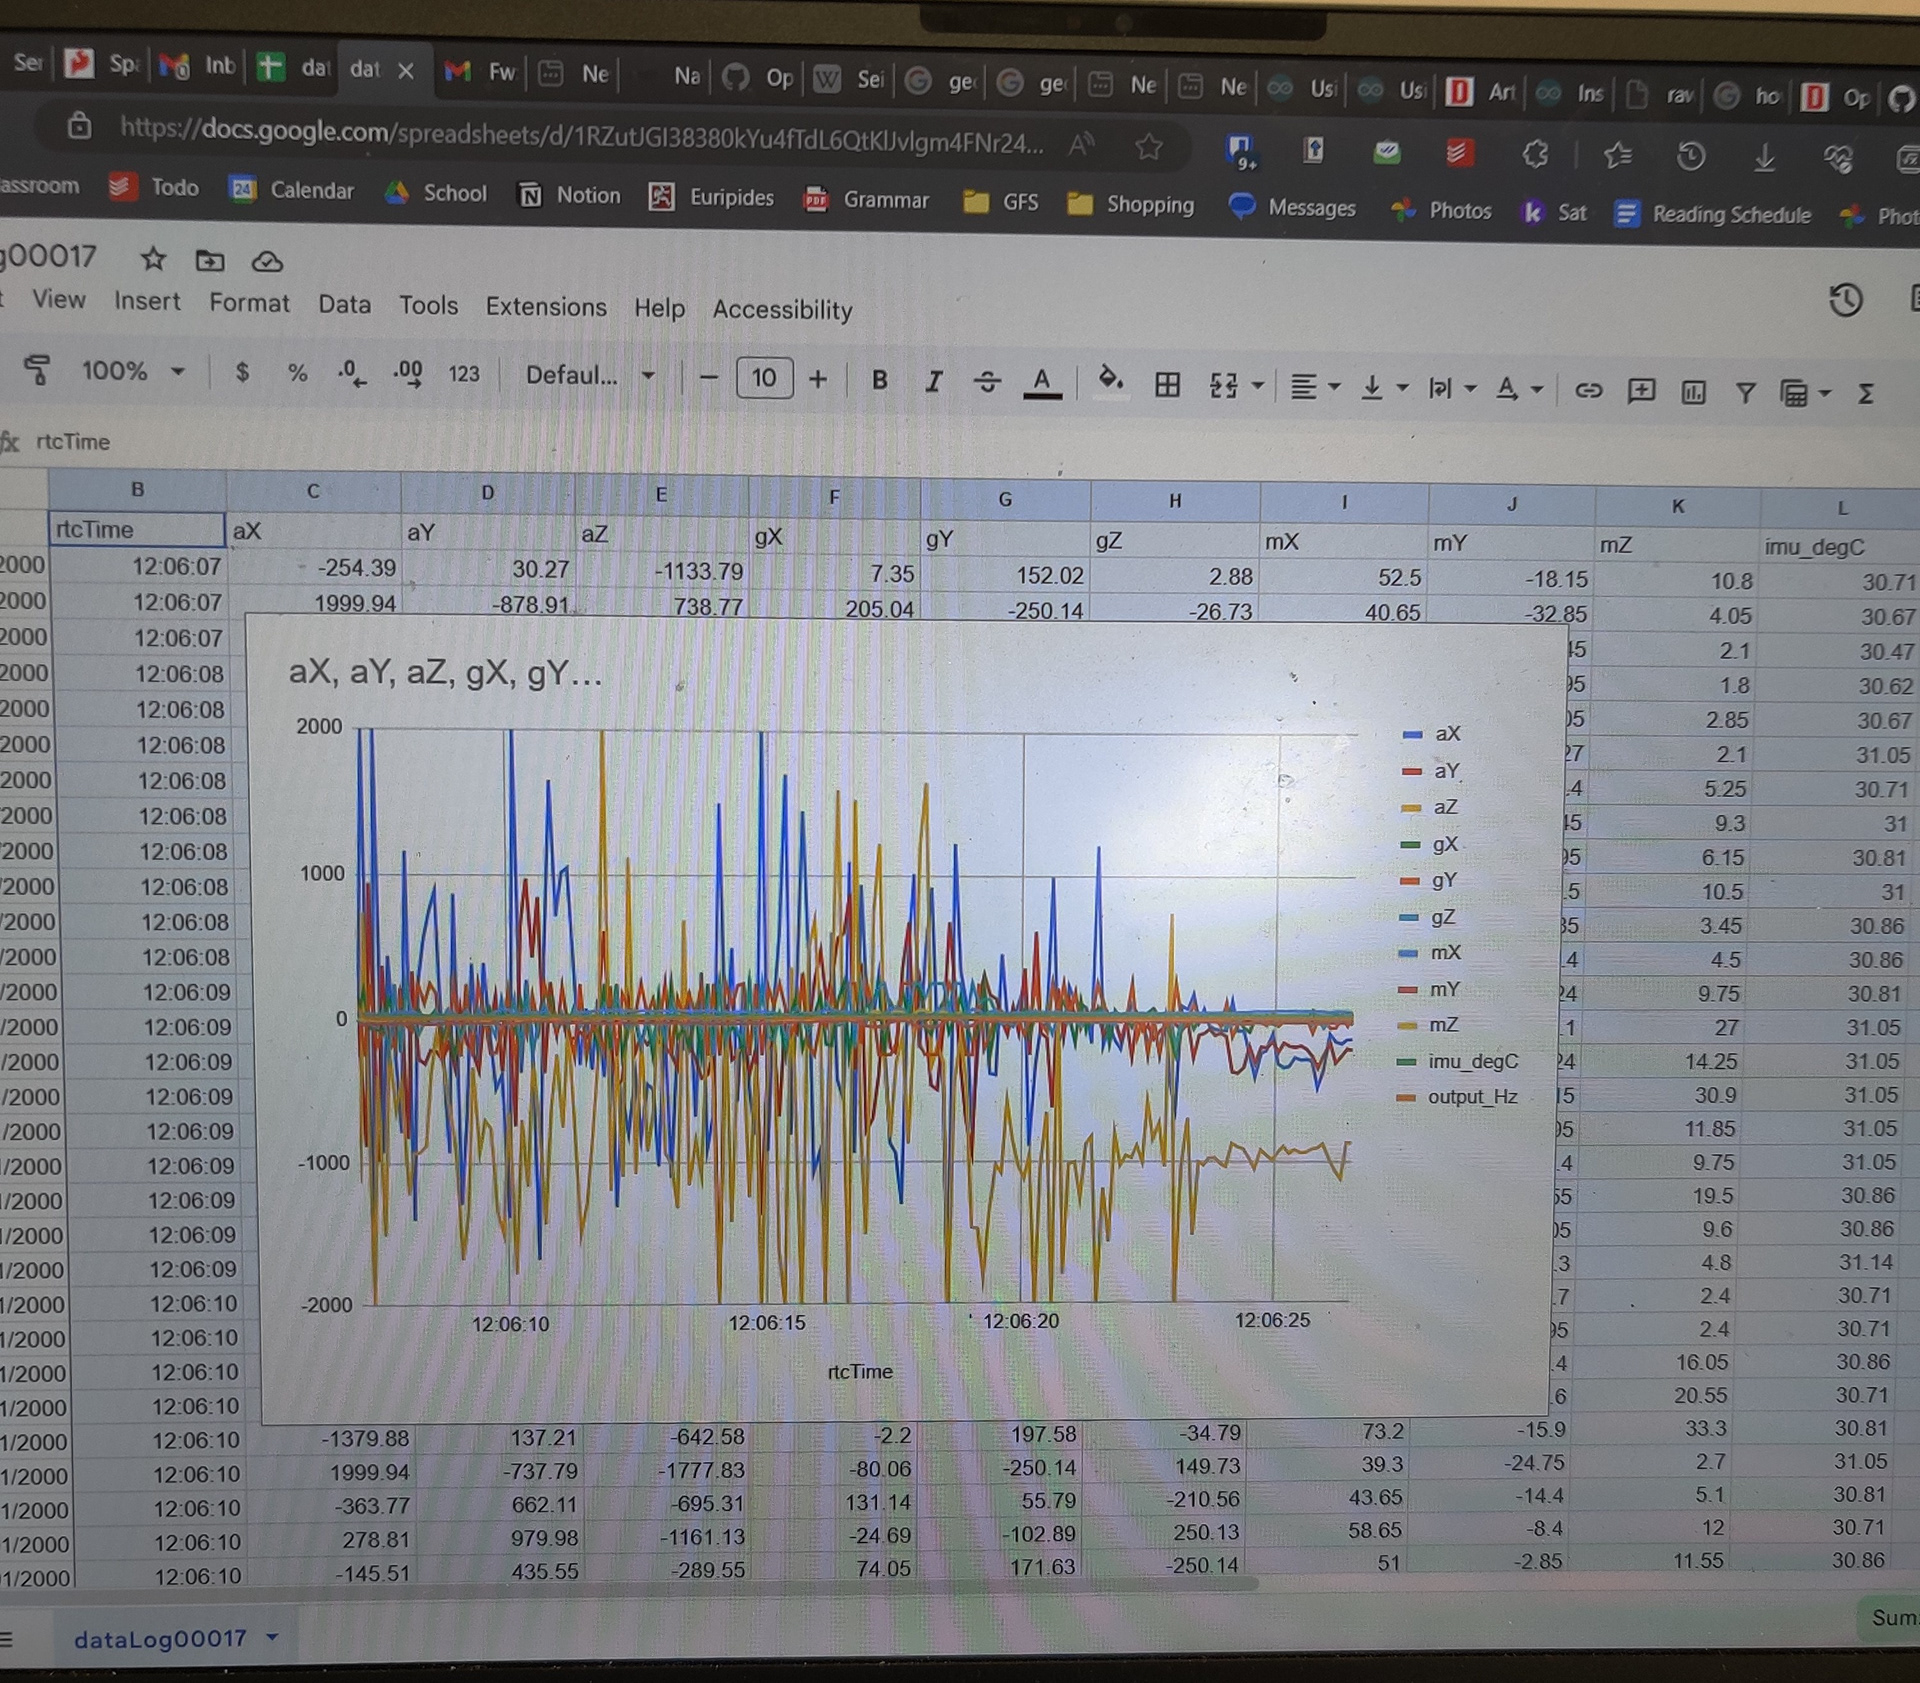Increase font size plus button
The height and width of the screenshot is (1683, 1920).
[818, 379]
